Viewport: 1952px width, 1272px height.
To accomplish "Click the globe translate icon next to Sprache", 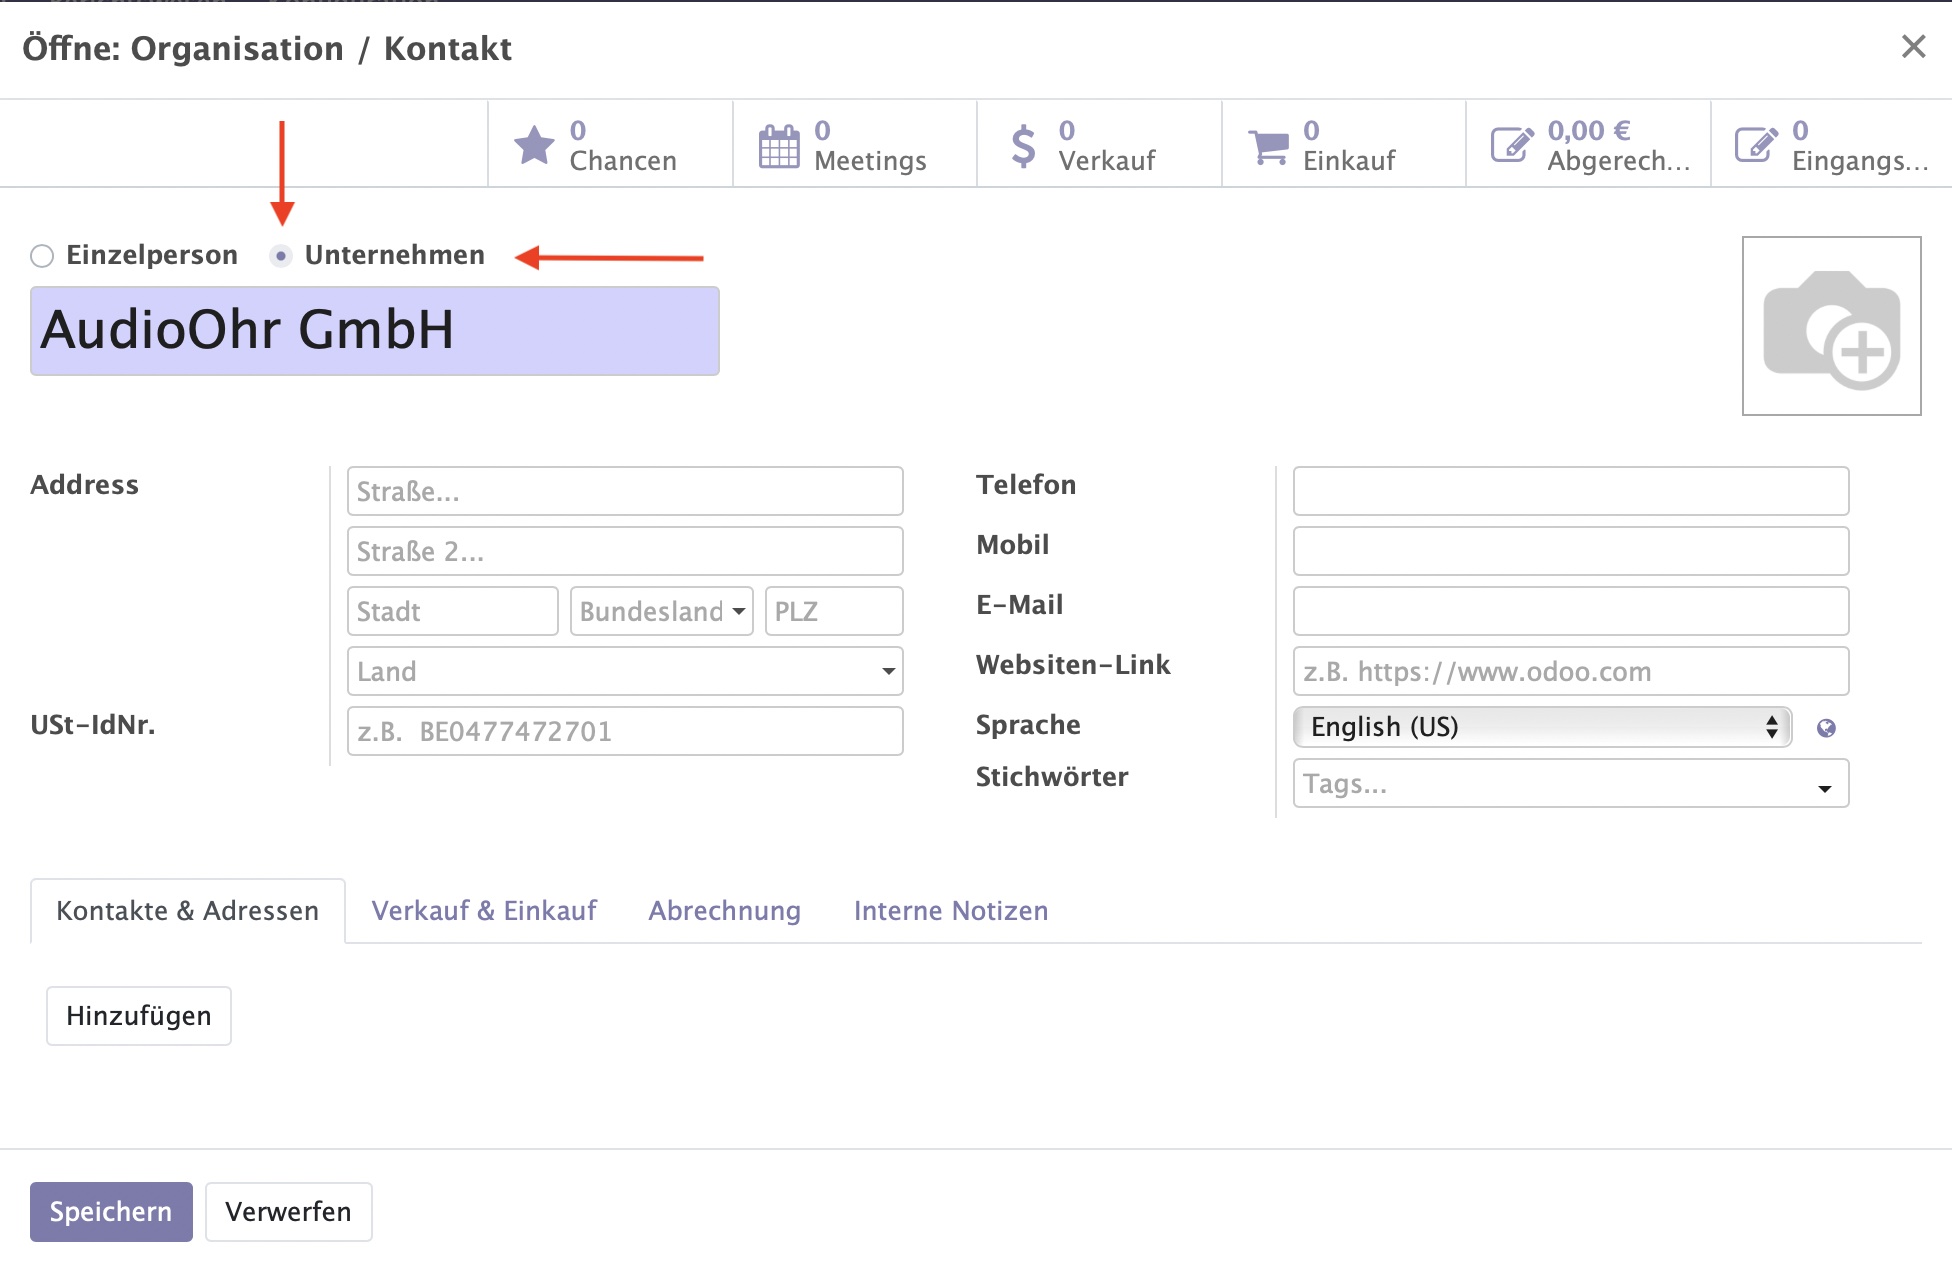I will pyautogui.click(x=1826, y=728).
